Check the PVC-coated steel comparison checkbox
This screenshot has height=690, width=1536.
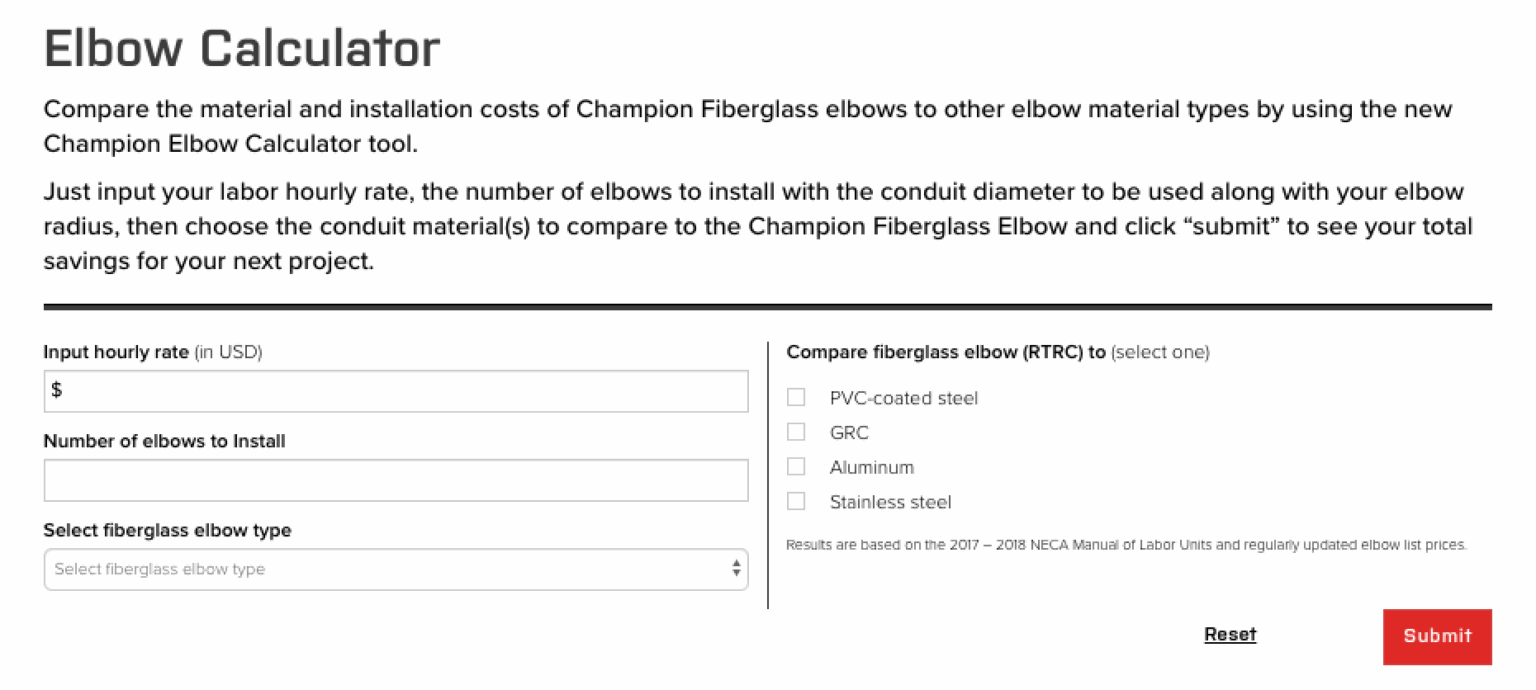pos(796,397)
